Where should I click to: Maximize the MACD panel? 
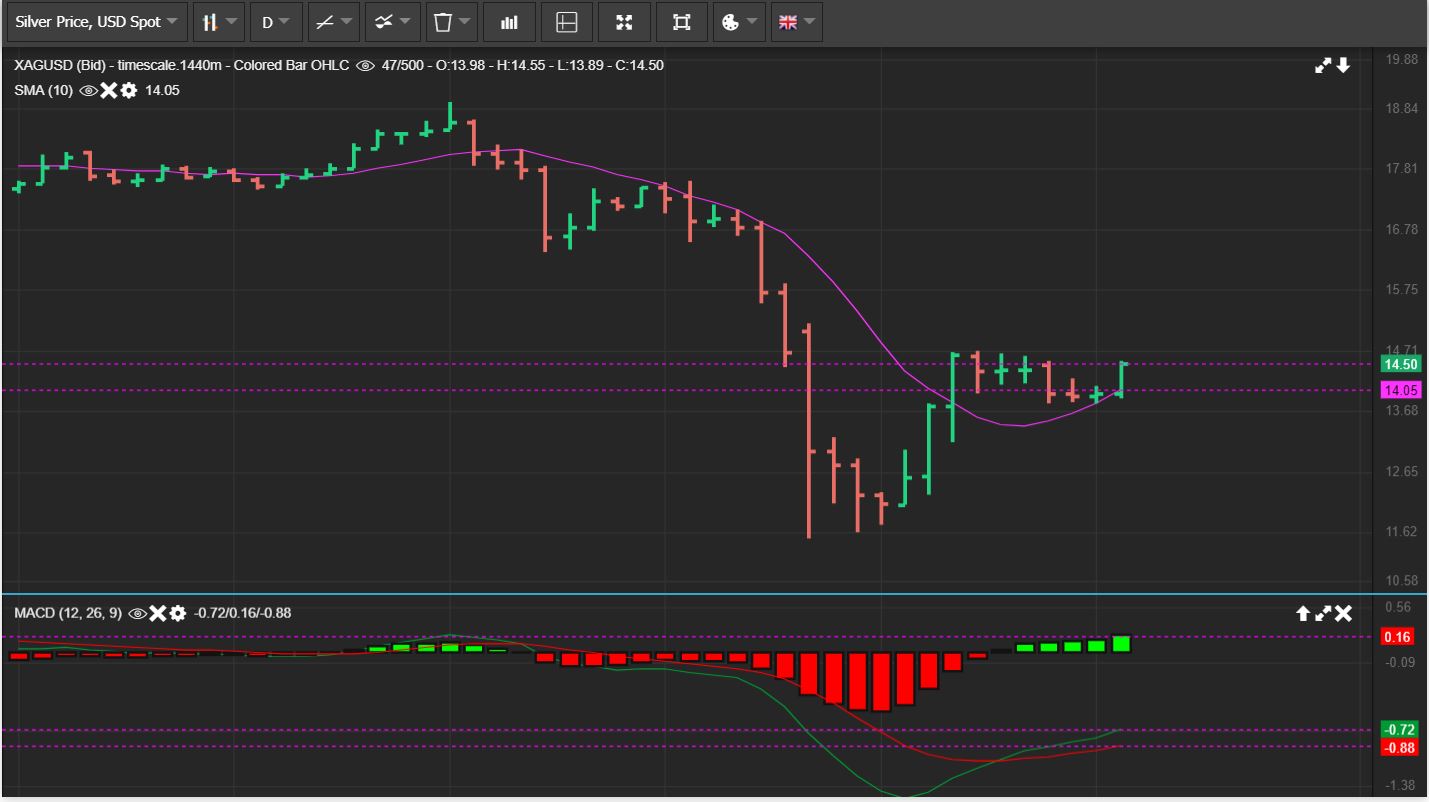(x=1323, y=613)
